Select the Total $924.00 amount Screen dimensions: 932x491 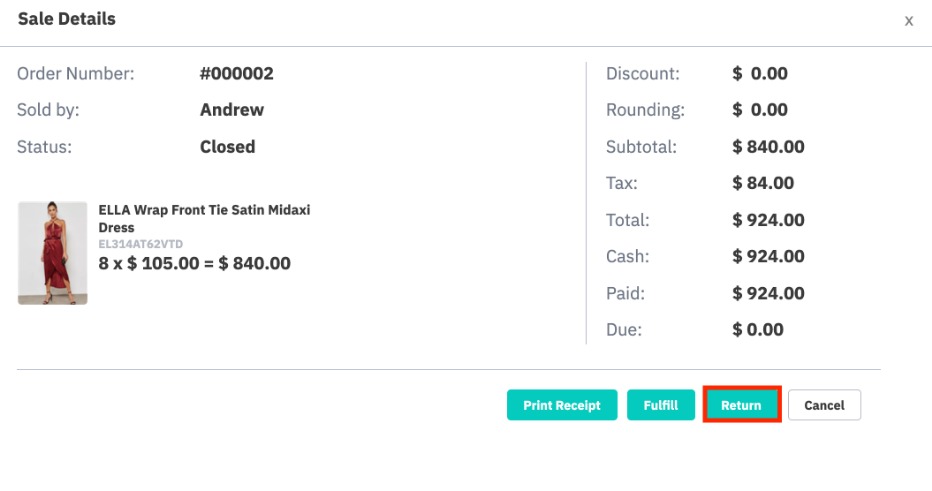pyautogui.click(x=768, y=219)
